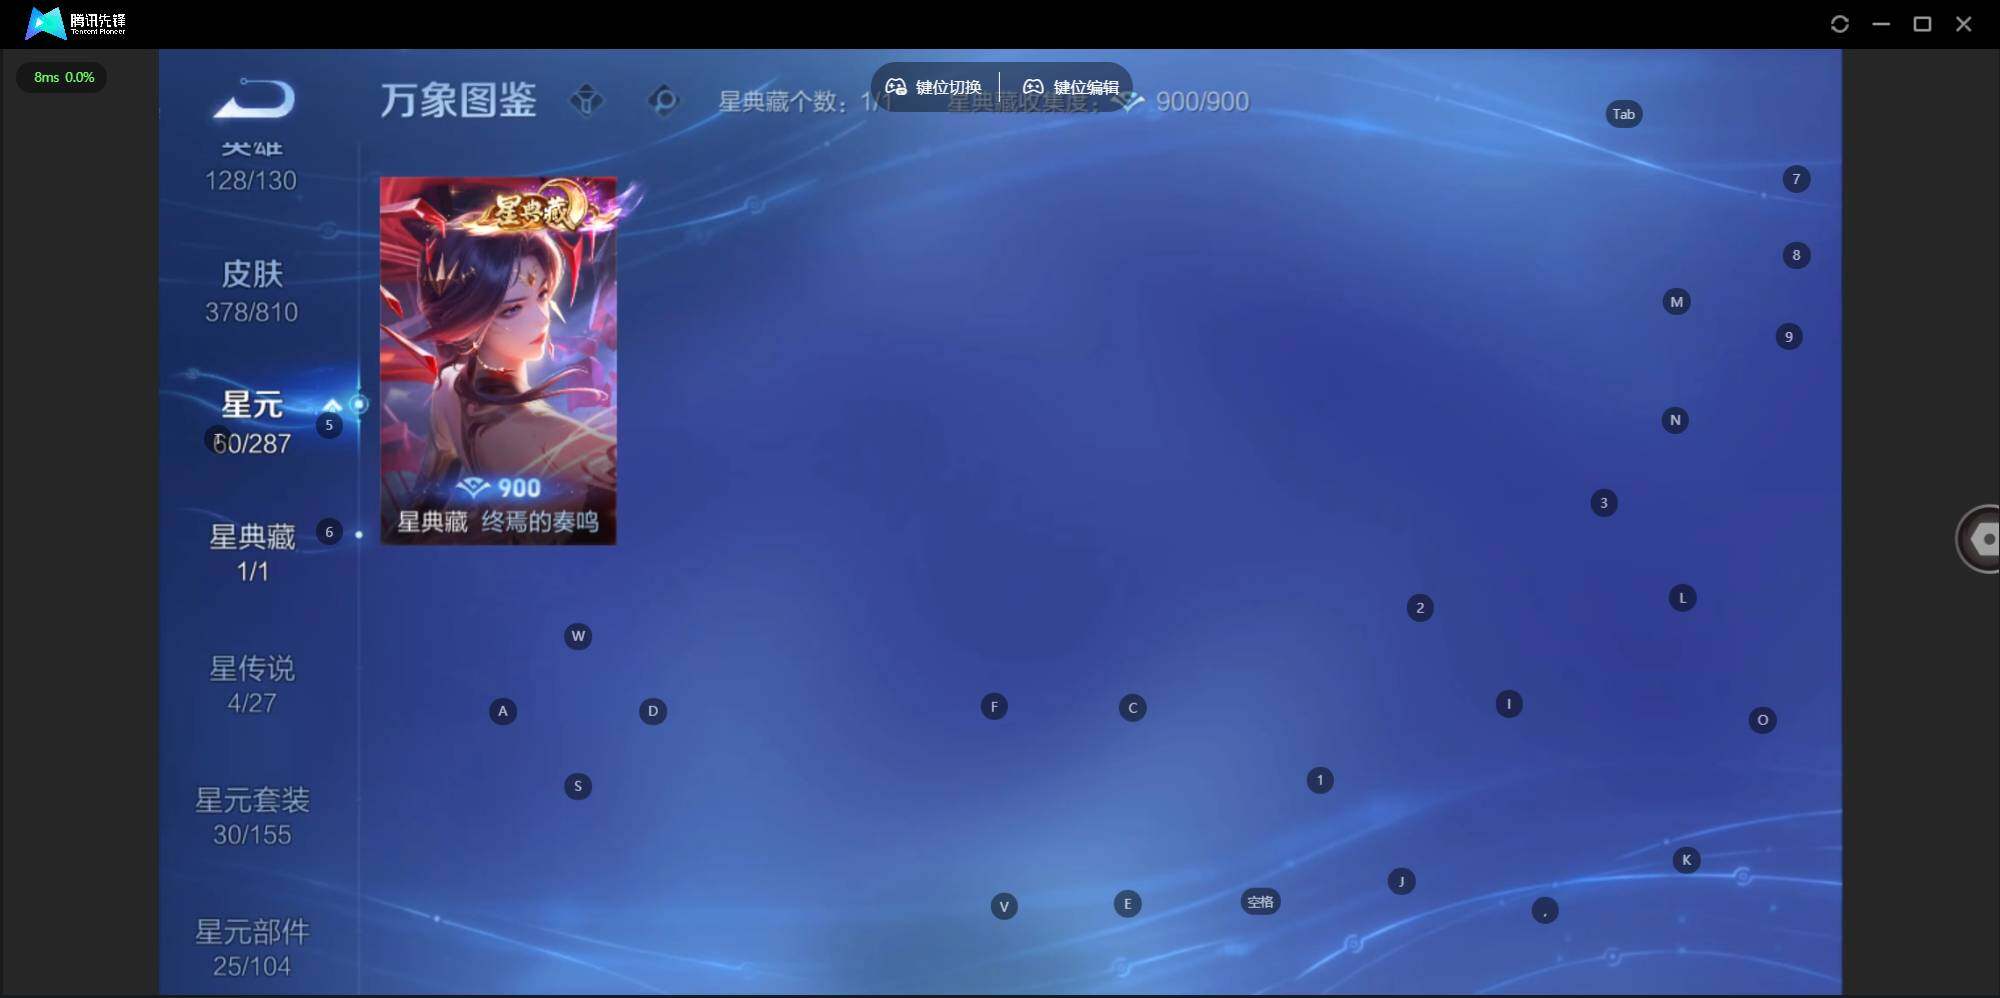Click the key marker labeled 5
The width and height of the screenshot is (2000, 998).
pos(329,425)
